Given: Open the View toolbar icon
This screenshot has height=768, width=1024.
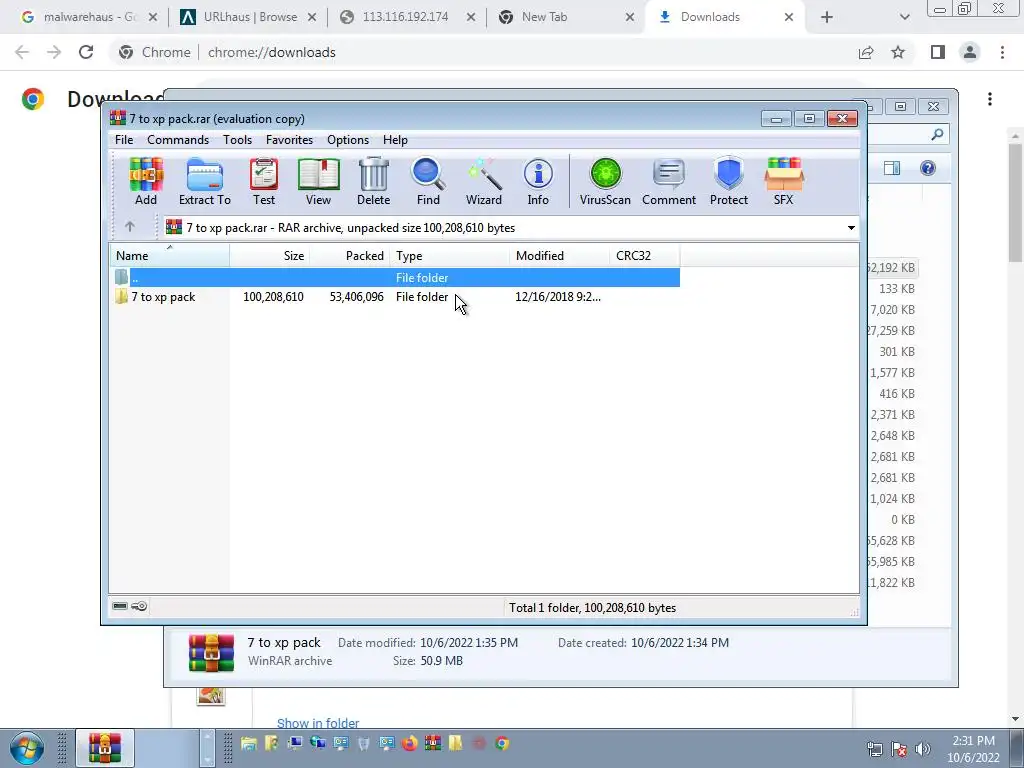Looking at the screenshot, I should (x=318, y=182).
